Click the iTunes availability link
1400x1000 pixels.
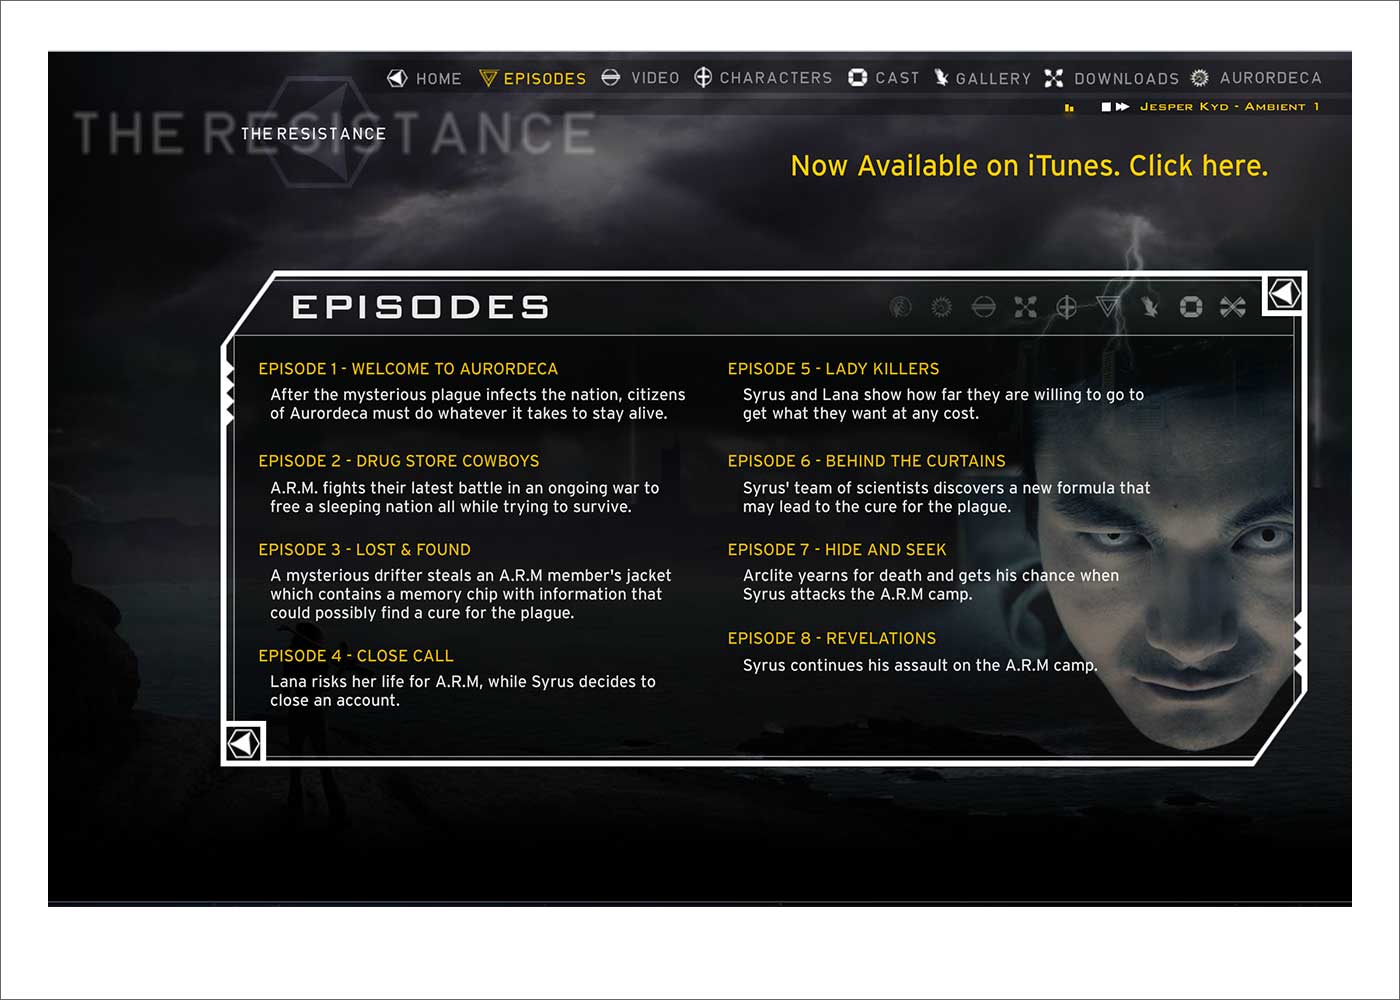point(1029,166)
